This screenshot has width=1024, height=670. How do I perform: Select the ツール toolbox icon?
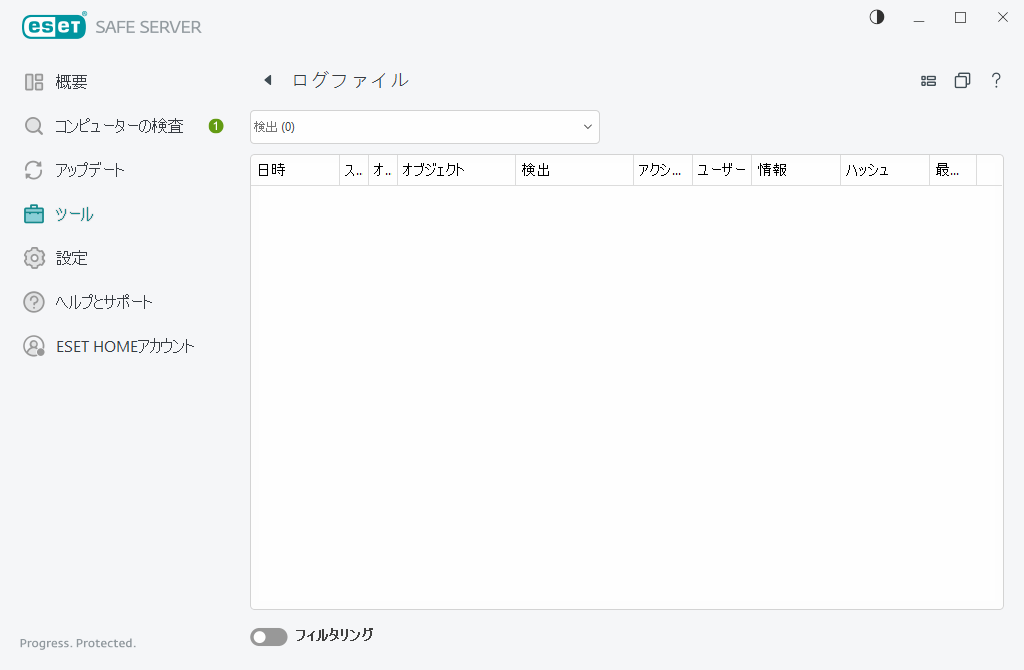pyautogui.click(x=33, y=214)
